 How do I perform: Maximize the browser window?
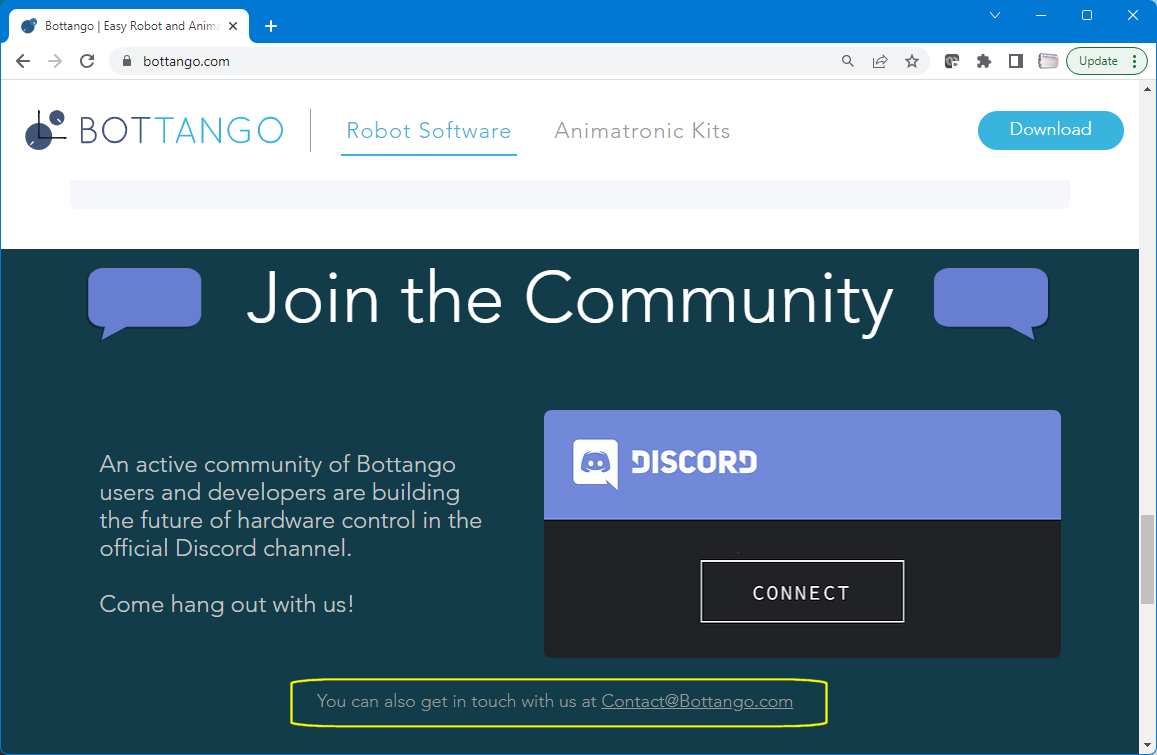1087,15
